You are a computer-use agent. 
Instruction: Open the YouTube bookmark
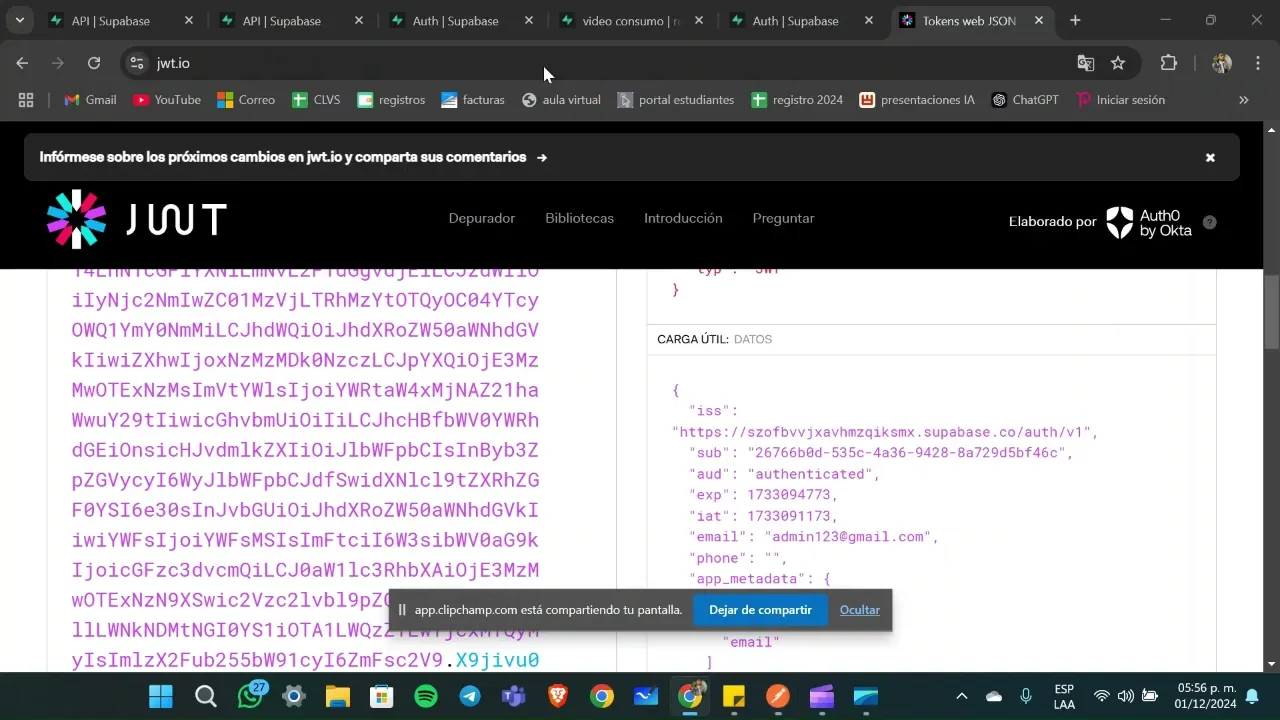coord(167,100)
